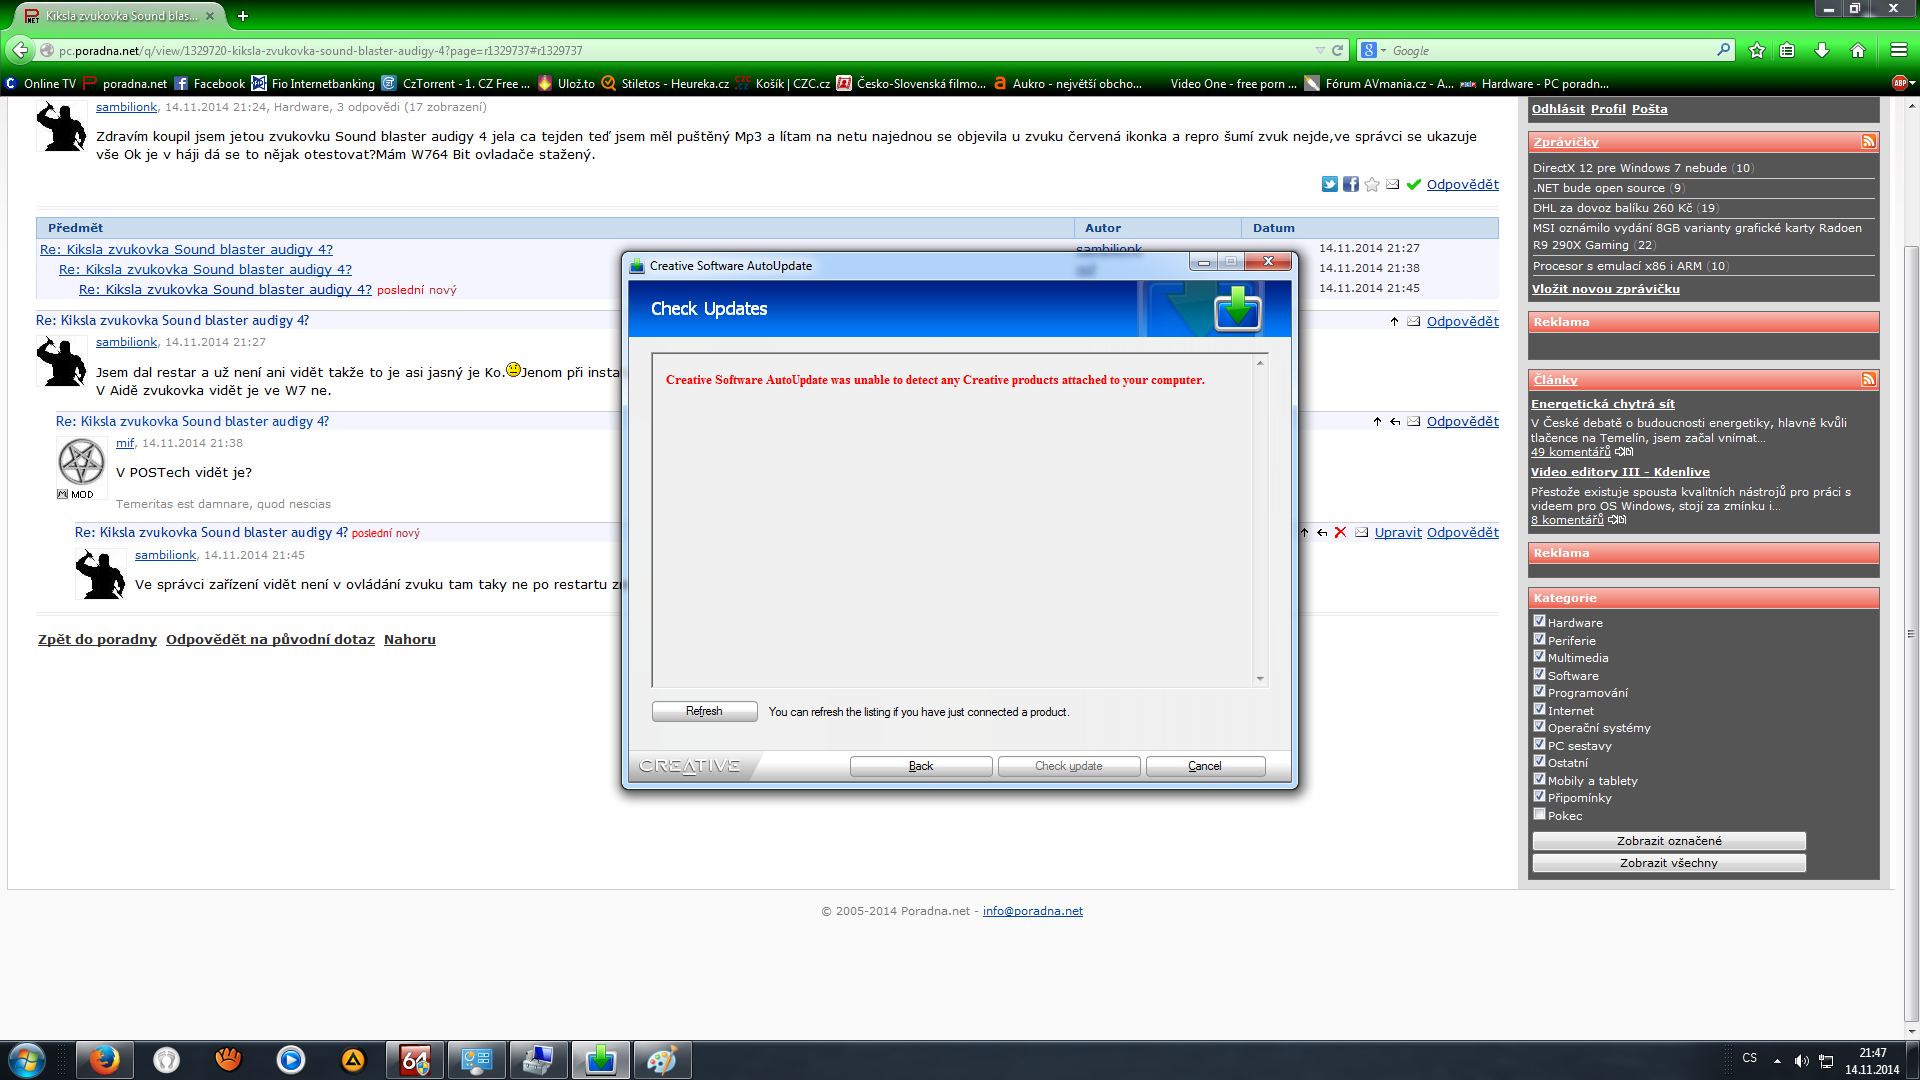Open the Adblock Plus dropdown arrow

[x=1913, y=83]
